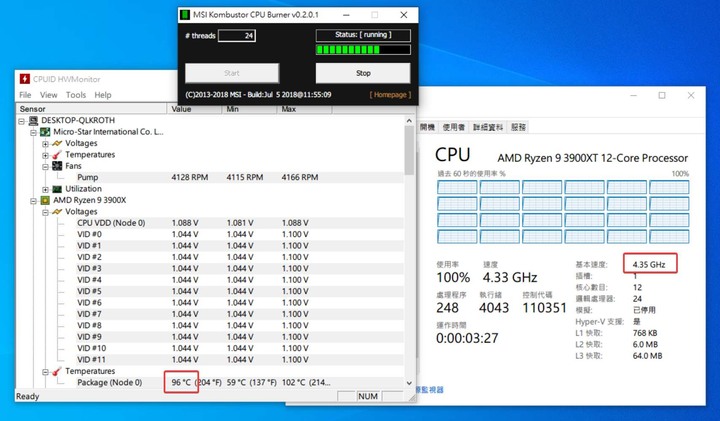Click the Stop button in CPU Burner
Viewport: 720px width, 421px height.
tap(363, 73)
